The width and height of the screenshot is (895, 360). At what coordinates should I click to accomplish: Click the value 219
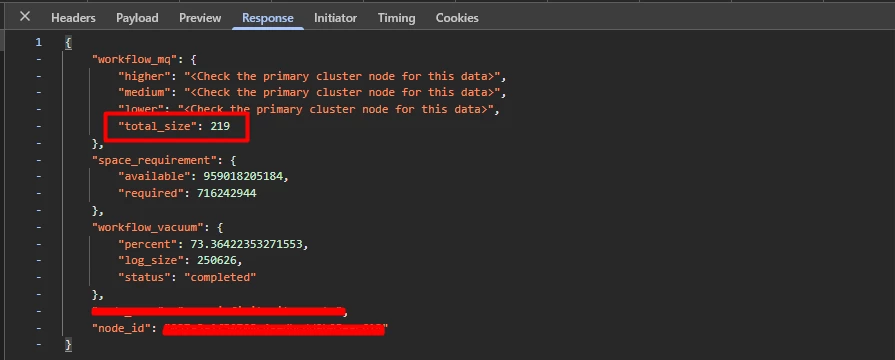pos(220,126)
